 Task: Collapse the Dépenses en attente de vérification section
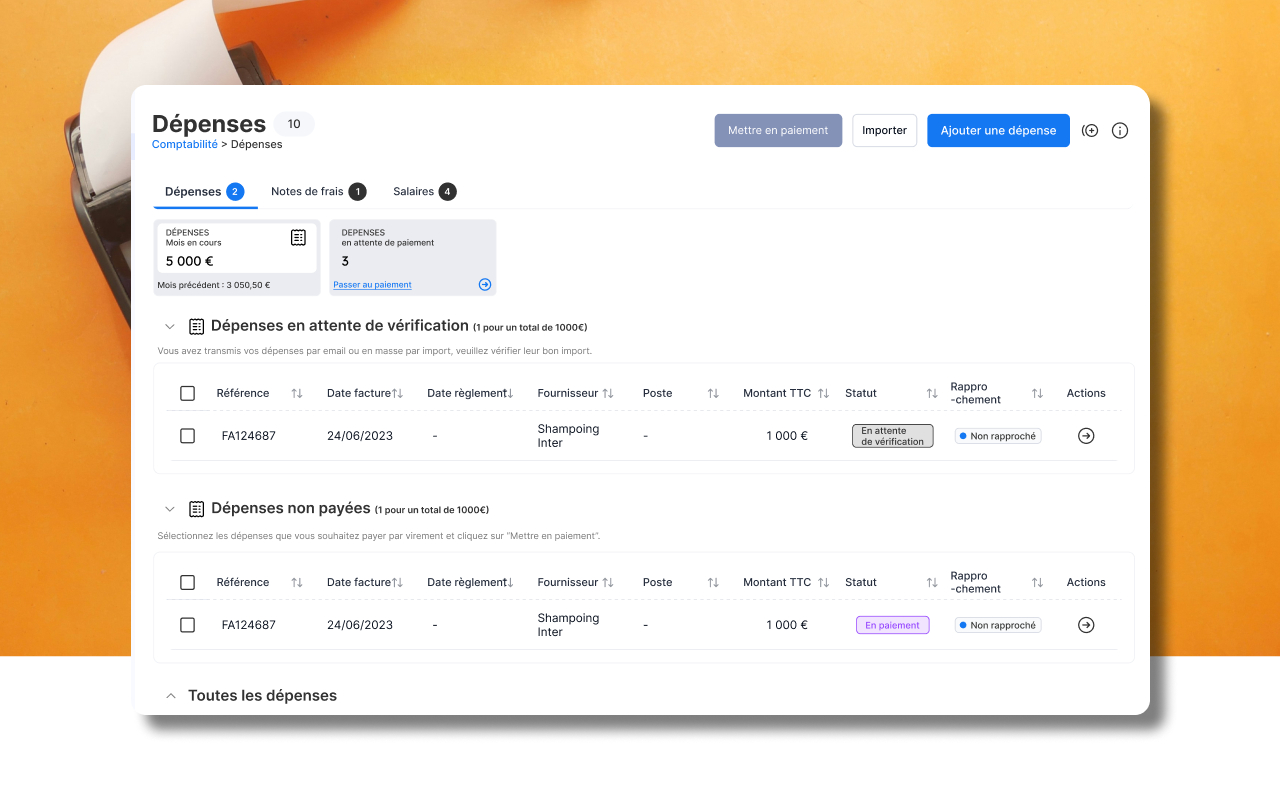click(170, 326)
